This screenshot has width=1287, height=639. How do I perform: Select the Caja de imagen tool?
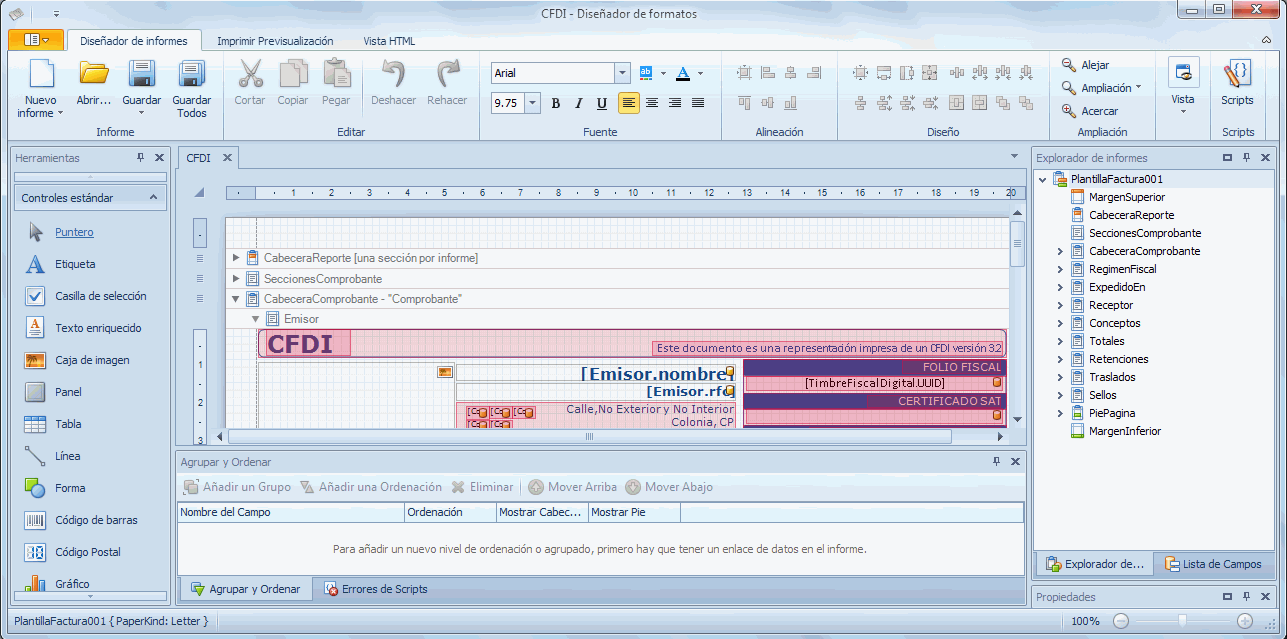(36, 360)
